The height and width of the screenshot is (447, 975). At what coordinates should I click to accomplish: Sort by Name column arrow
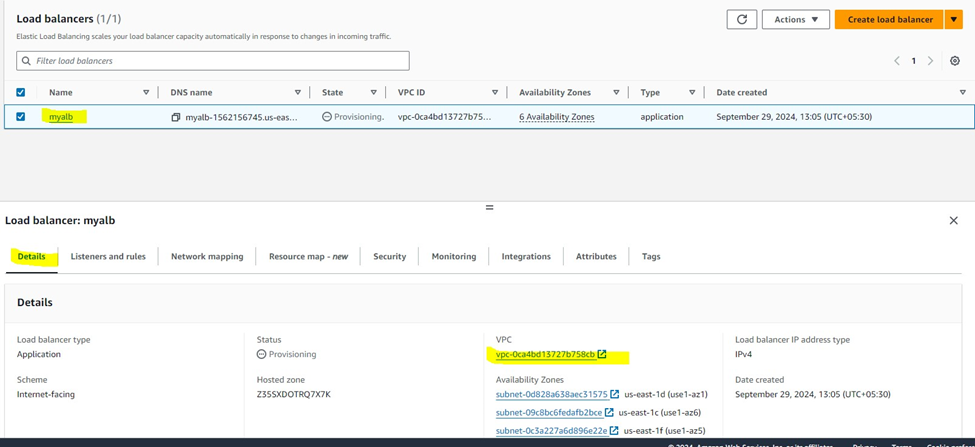146,93
